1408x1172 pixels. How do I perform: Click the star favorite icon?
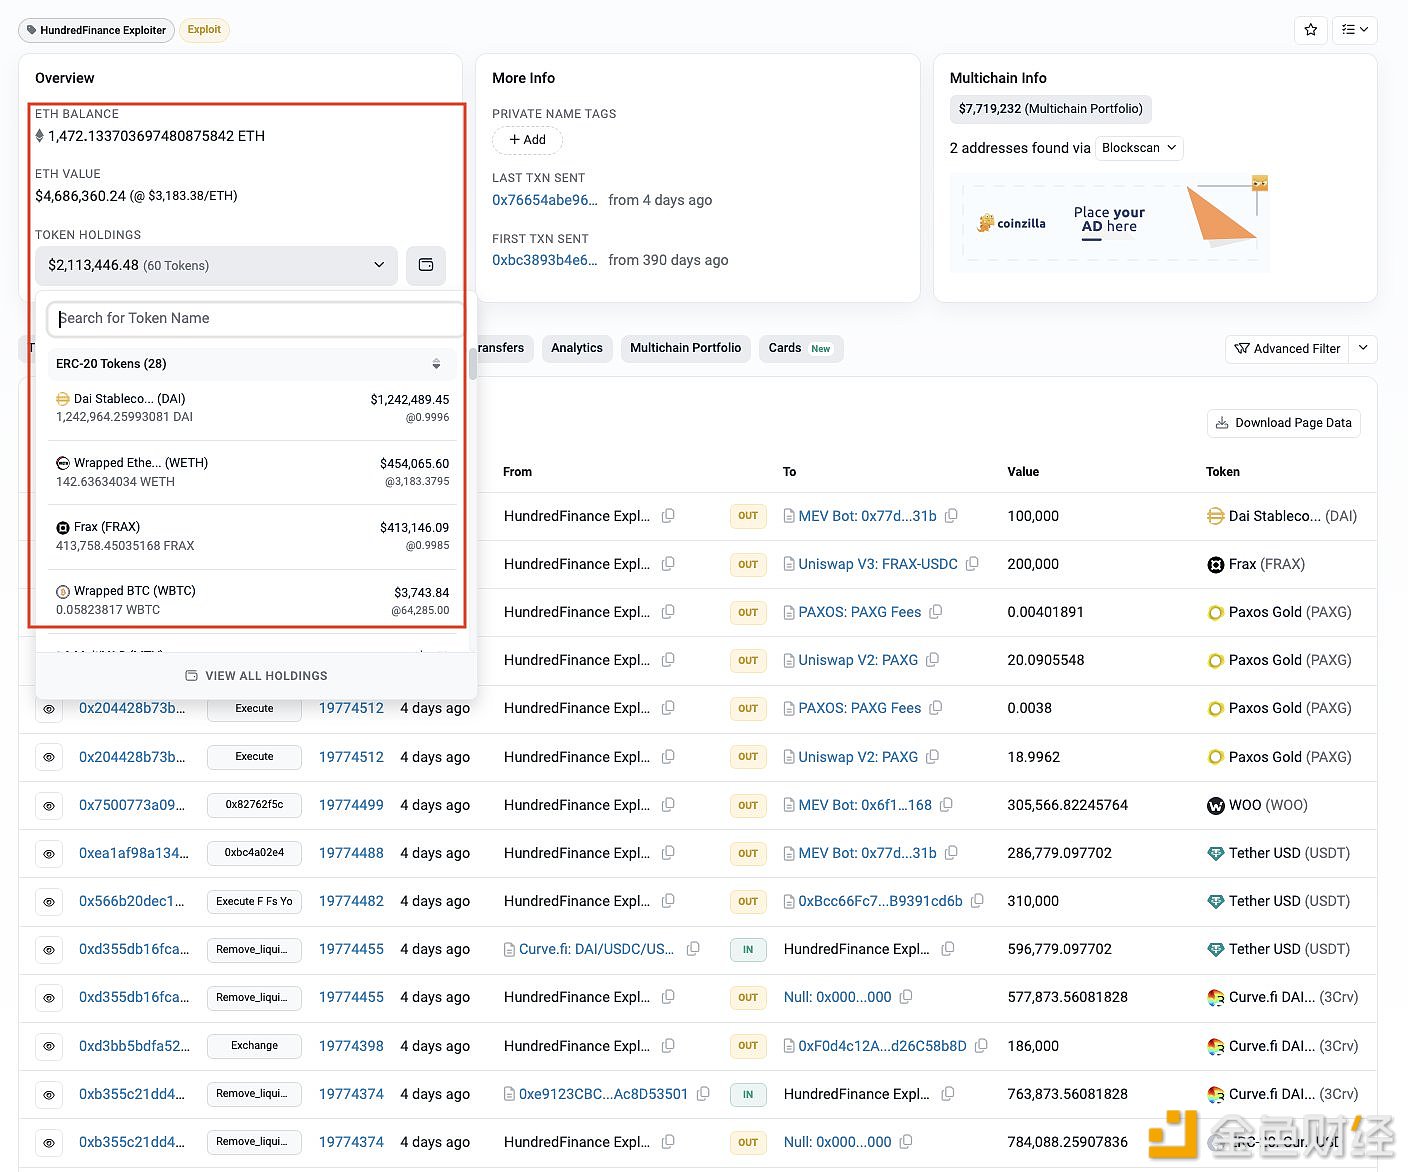pyautogui.click(x=1310, y=30)
